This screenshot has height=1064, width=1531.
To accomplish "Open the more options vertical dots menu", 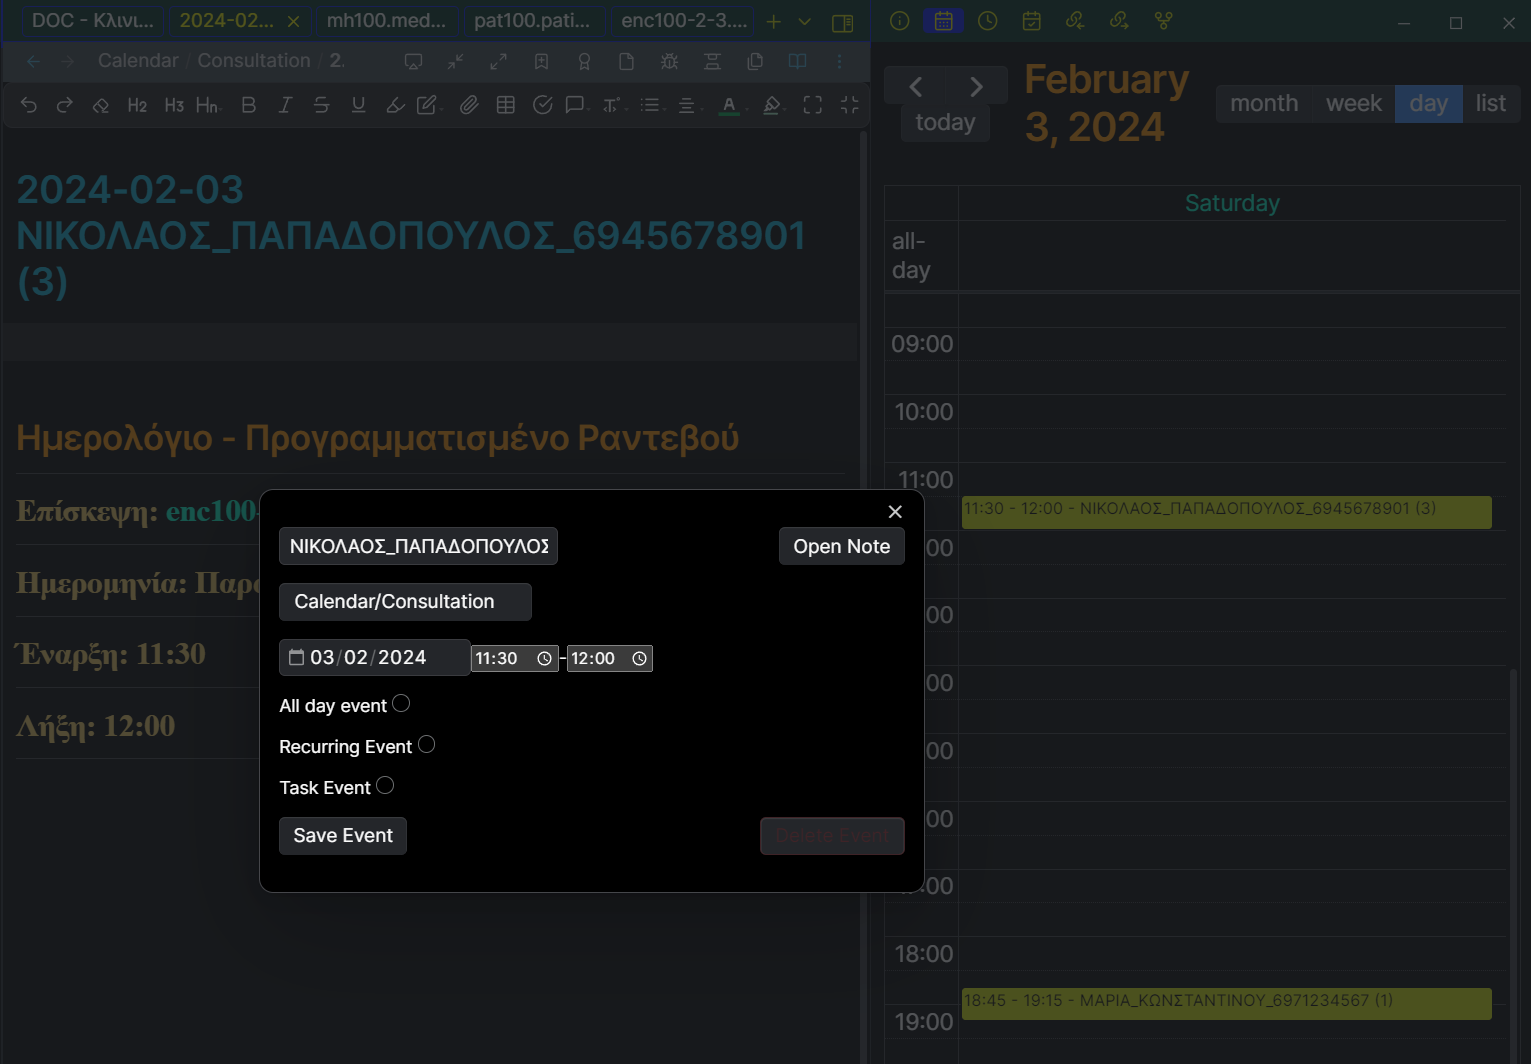I will (x=840, y=62).
